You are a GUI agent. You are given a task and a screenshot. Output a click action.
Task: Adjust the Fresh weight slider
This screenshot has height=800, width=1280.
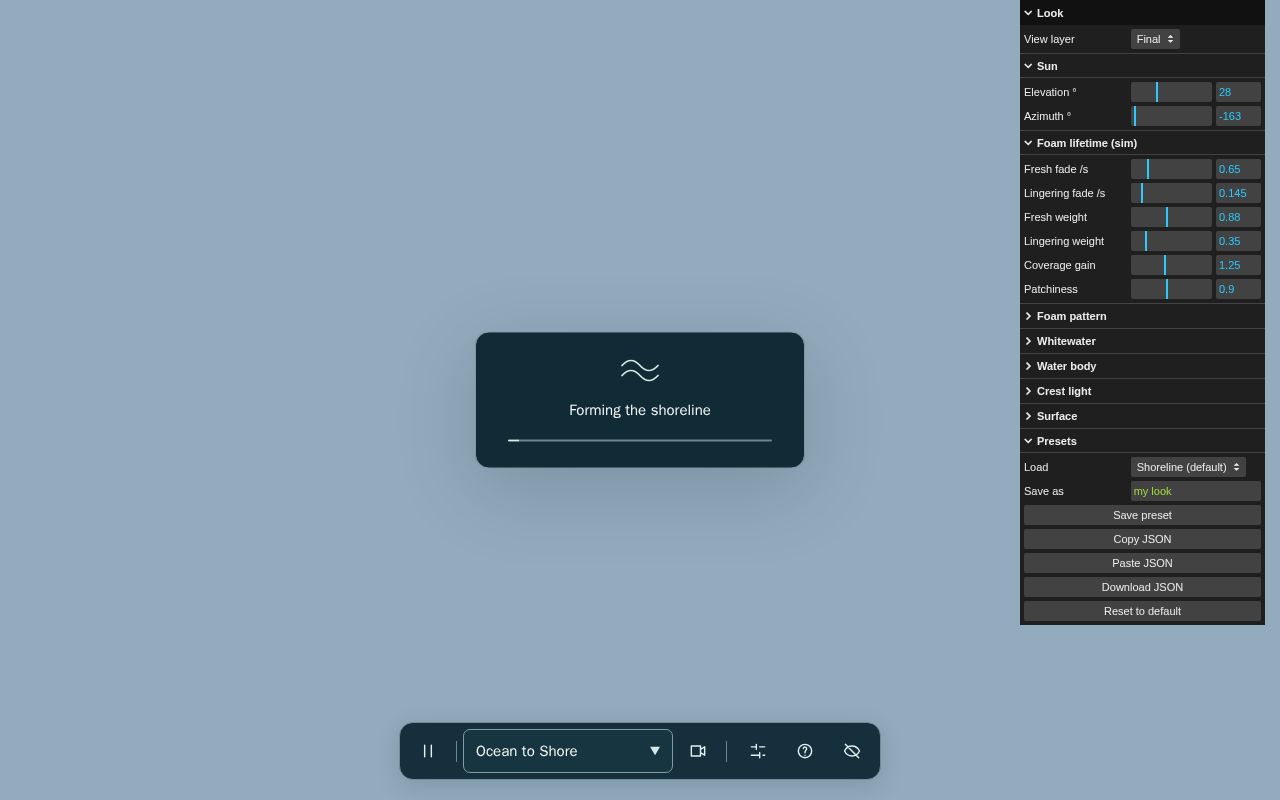point(1171,217)
